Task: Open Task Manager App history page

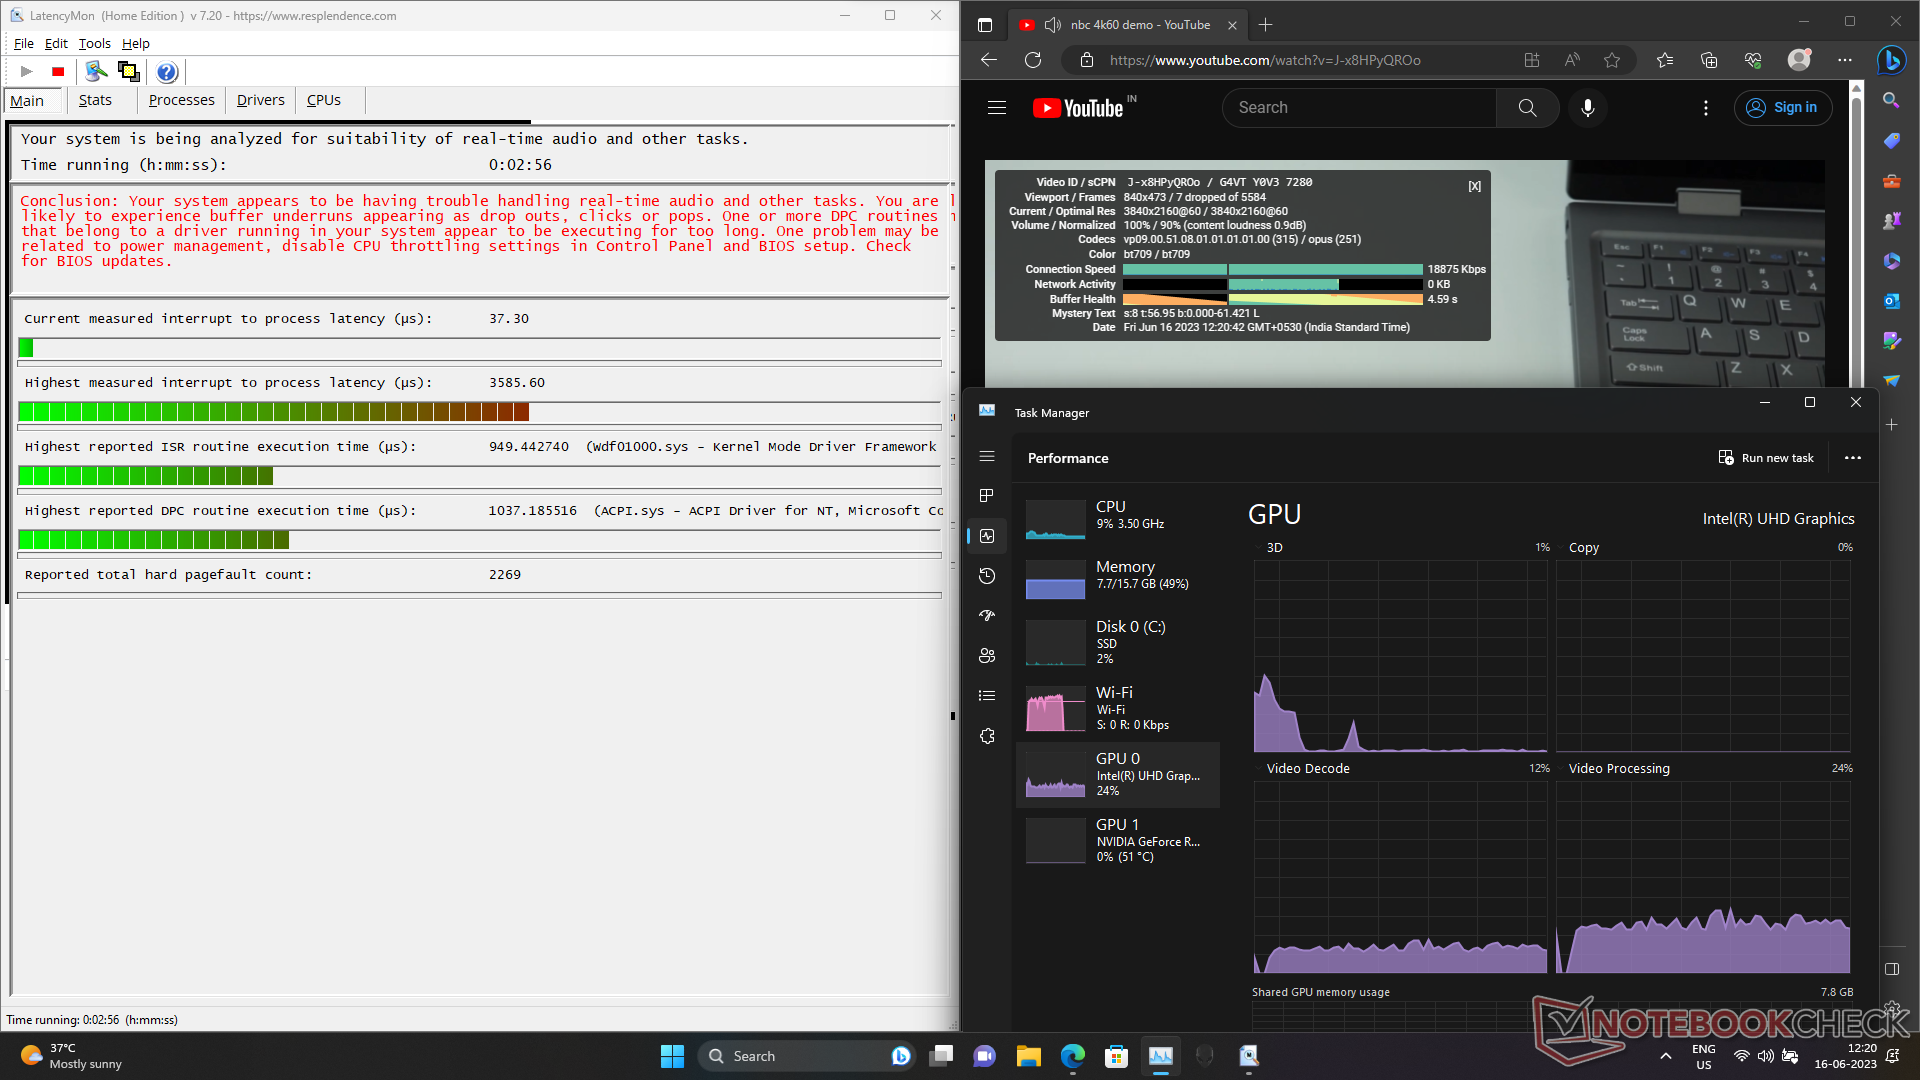Action: (987, 576)
